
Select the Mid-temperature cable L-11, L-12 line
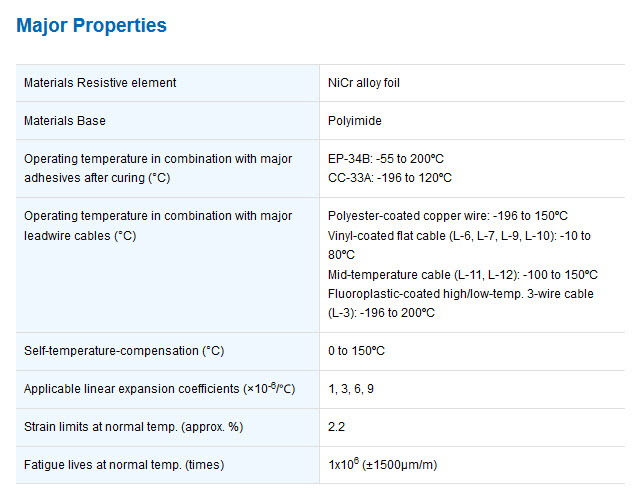[463, 275]
